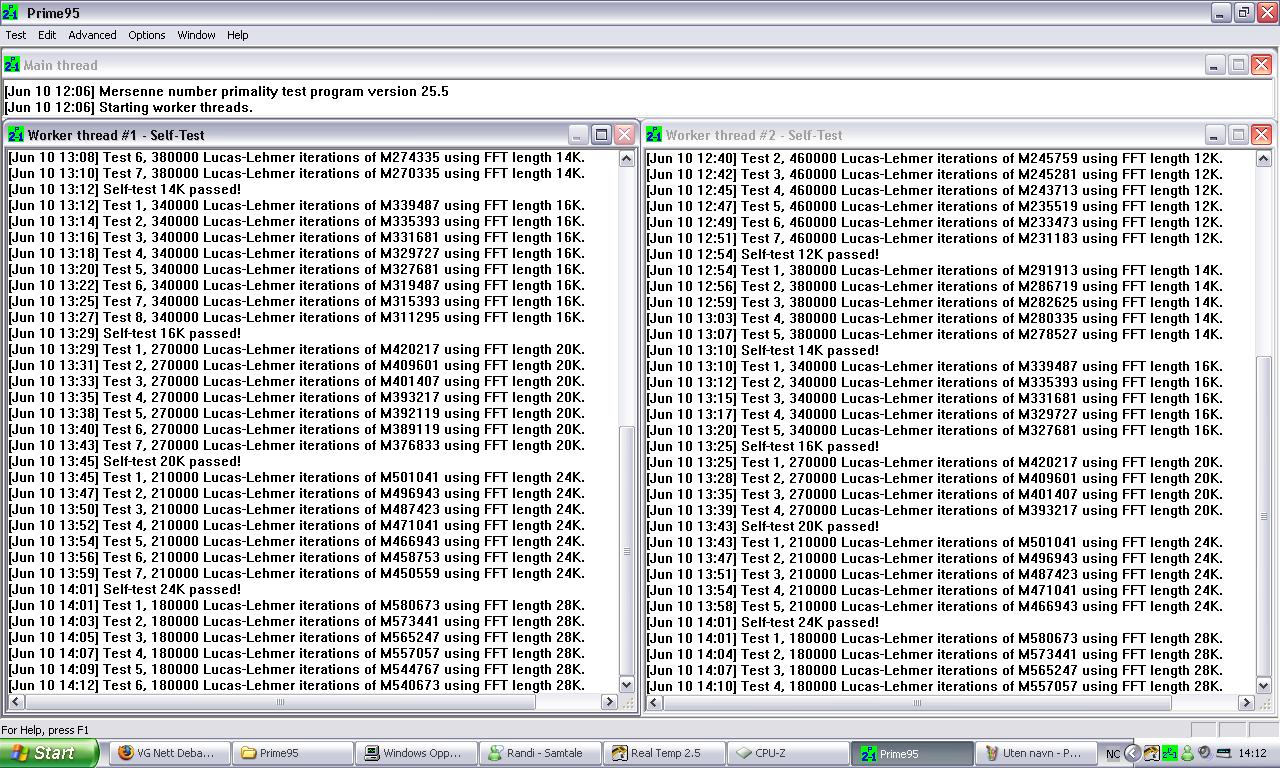Click 'Self-test 16K passed!' in Worker thread #1

point(125,333)
